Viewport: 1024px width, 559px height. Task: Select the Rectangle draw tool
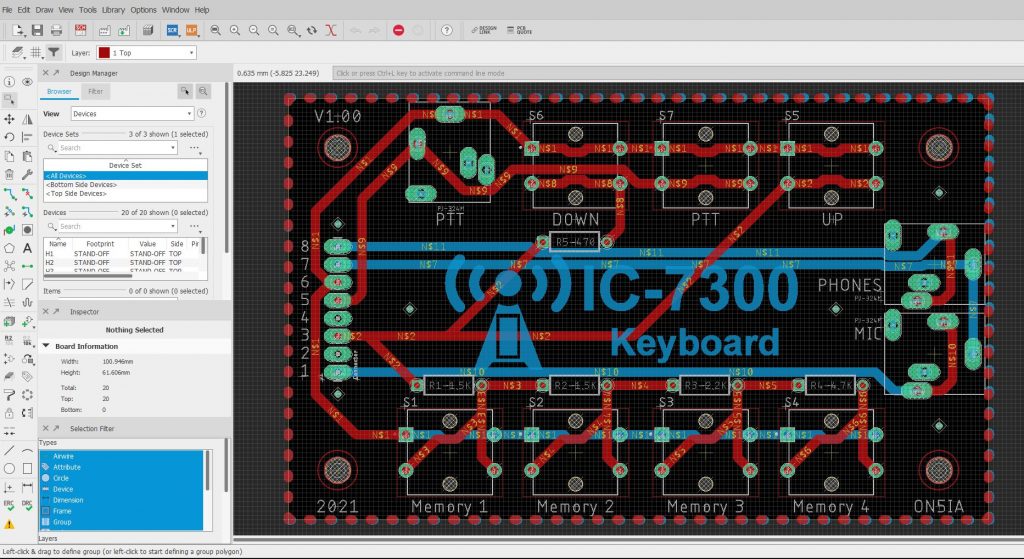[27, 469]
